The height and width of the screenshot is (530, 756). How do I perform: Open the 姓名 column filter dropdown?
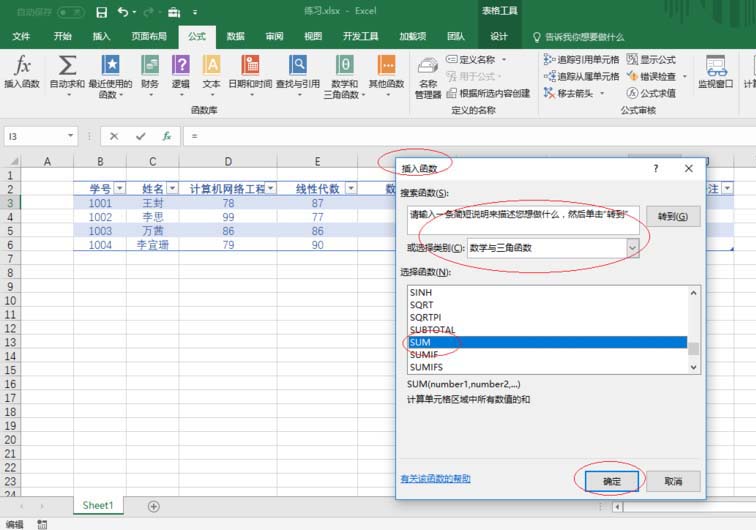[x=173, y=188]
